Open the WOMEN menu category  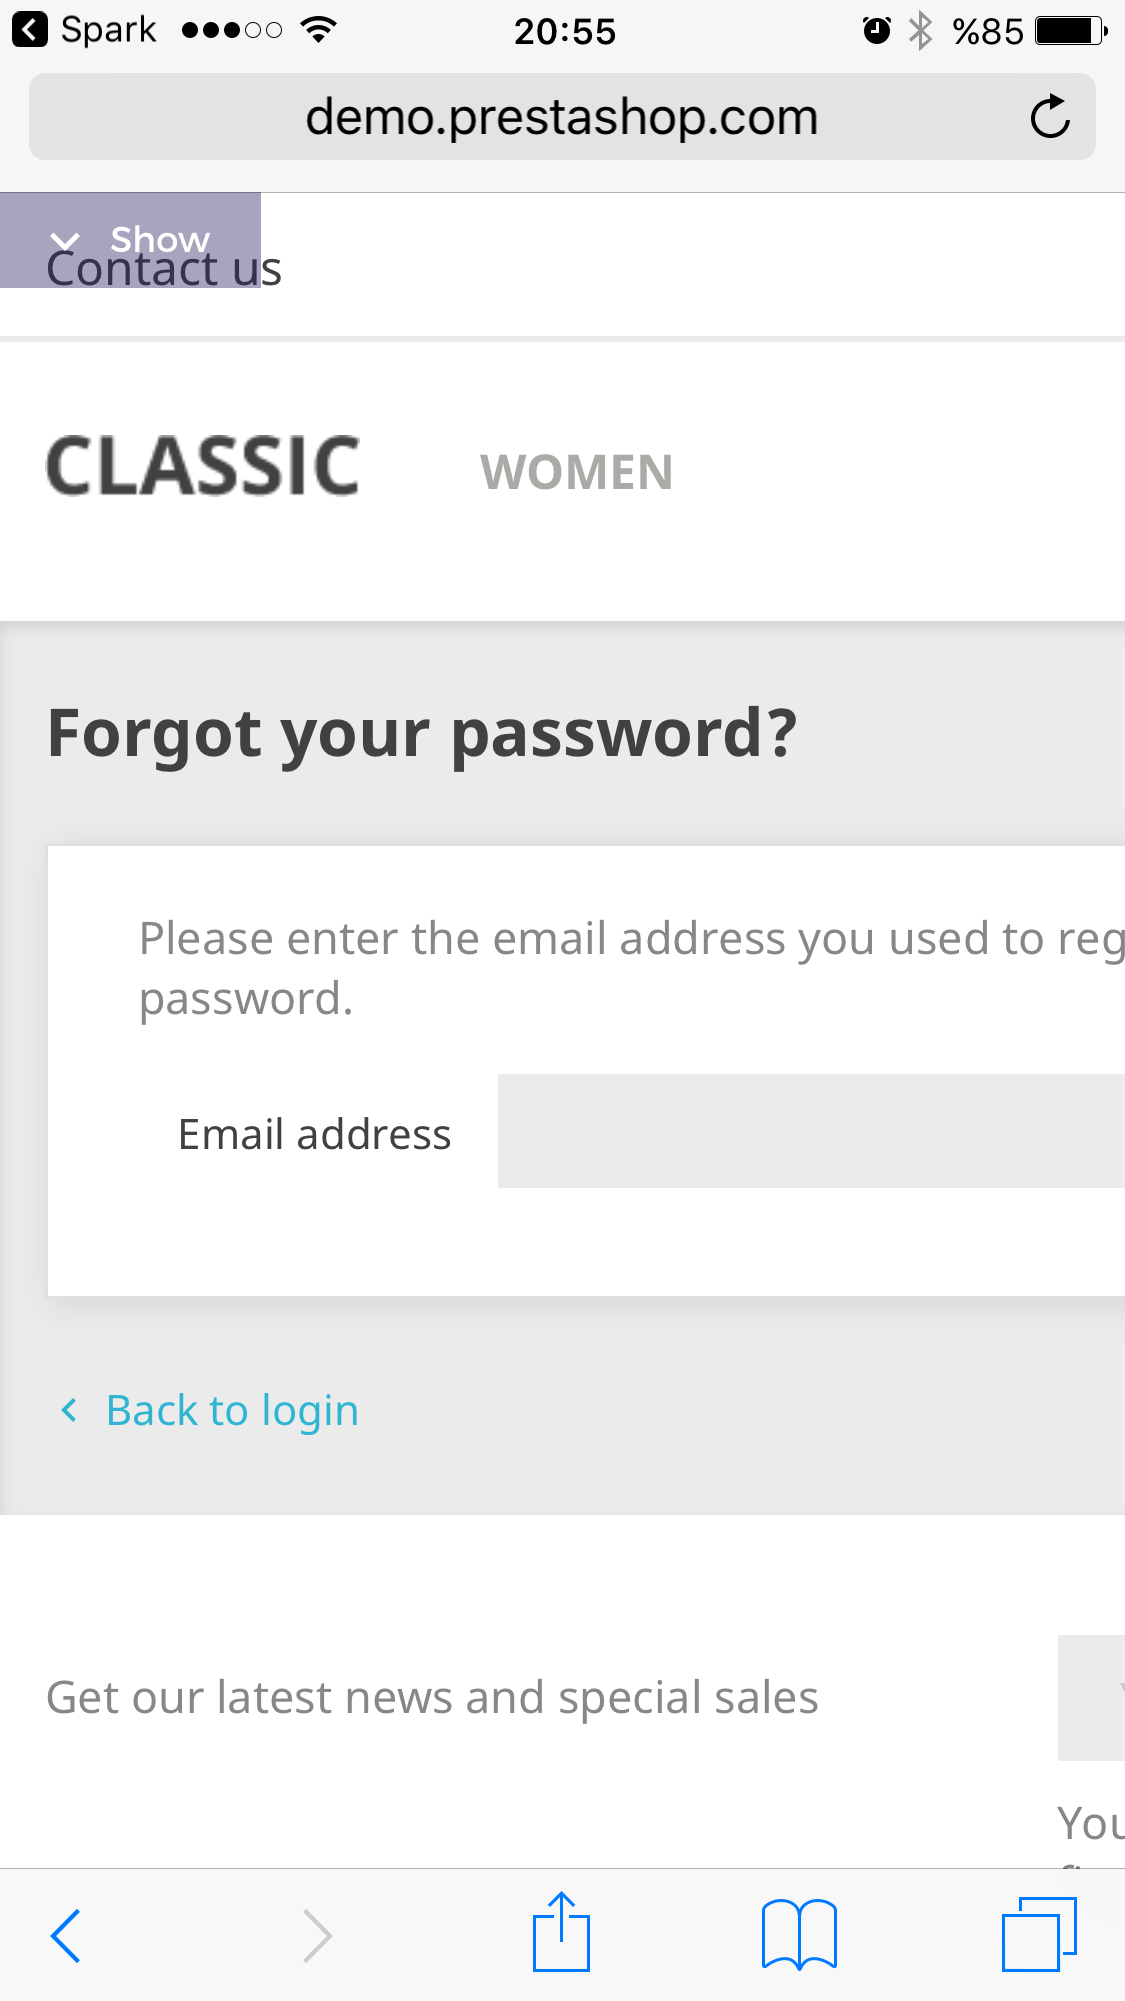[x=576, y=472]
